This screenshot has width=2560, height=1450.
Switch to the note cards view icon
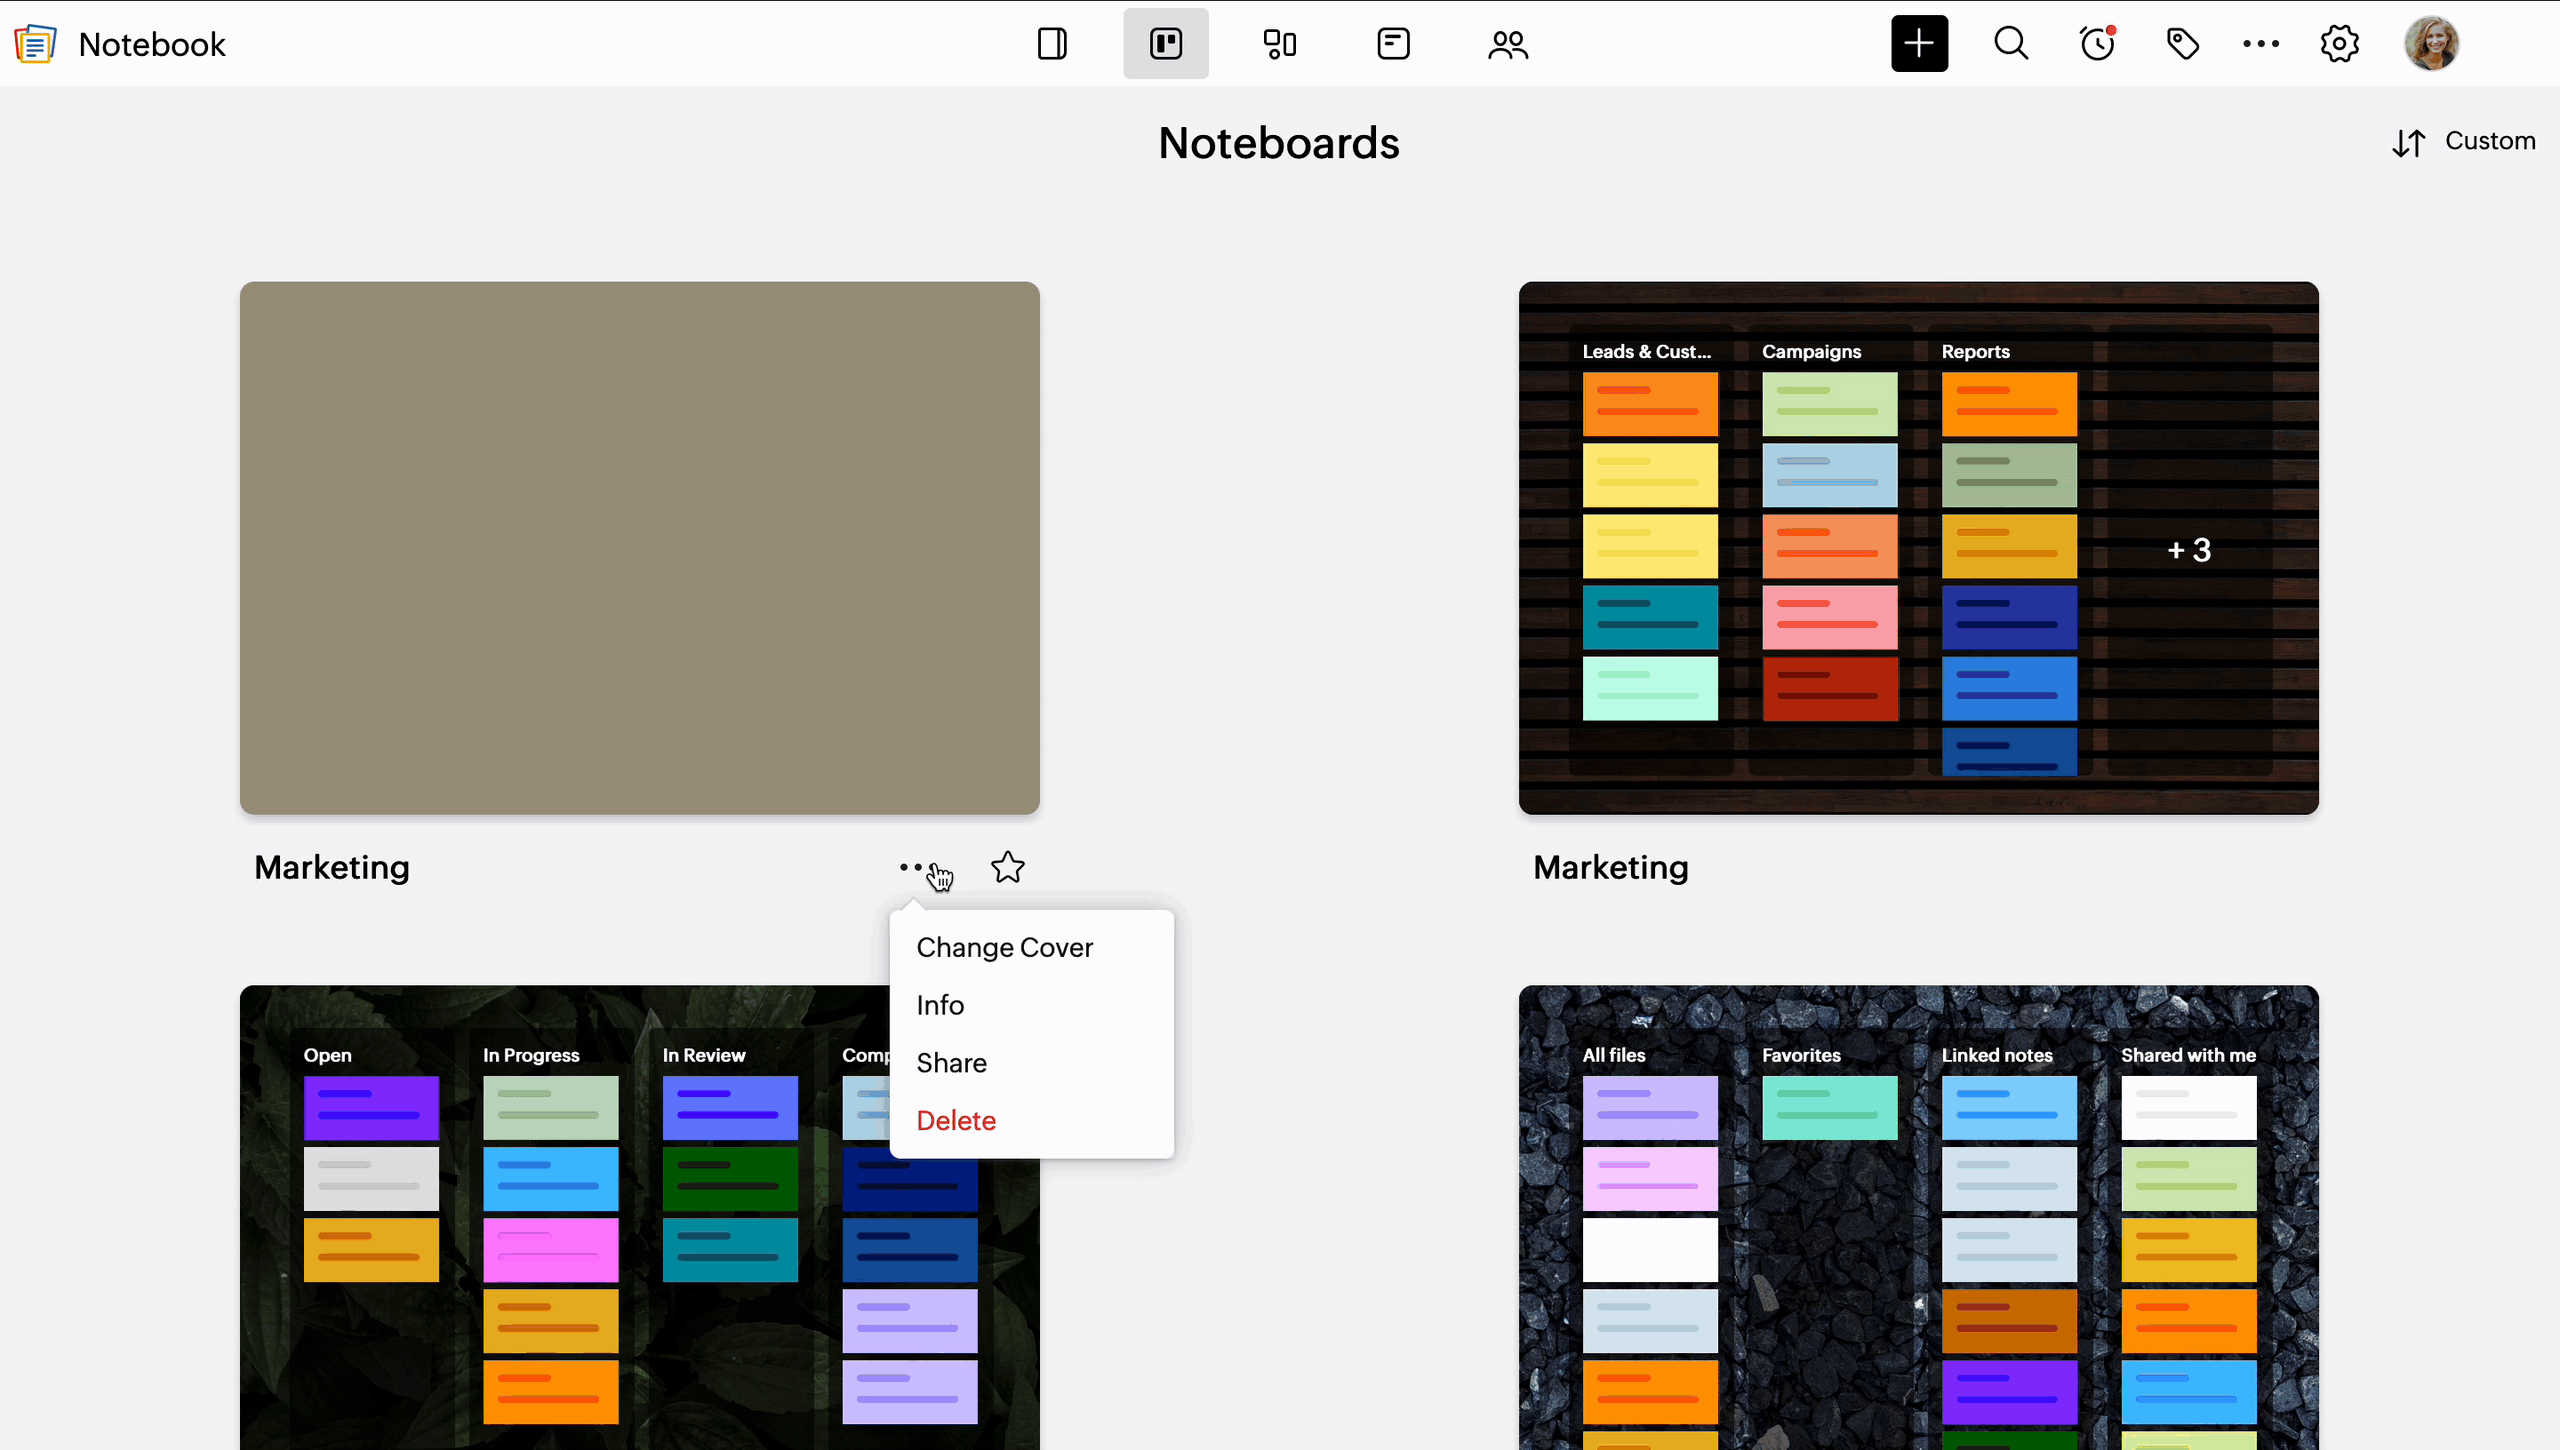1279,44
